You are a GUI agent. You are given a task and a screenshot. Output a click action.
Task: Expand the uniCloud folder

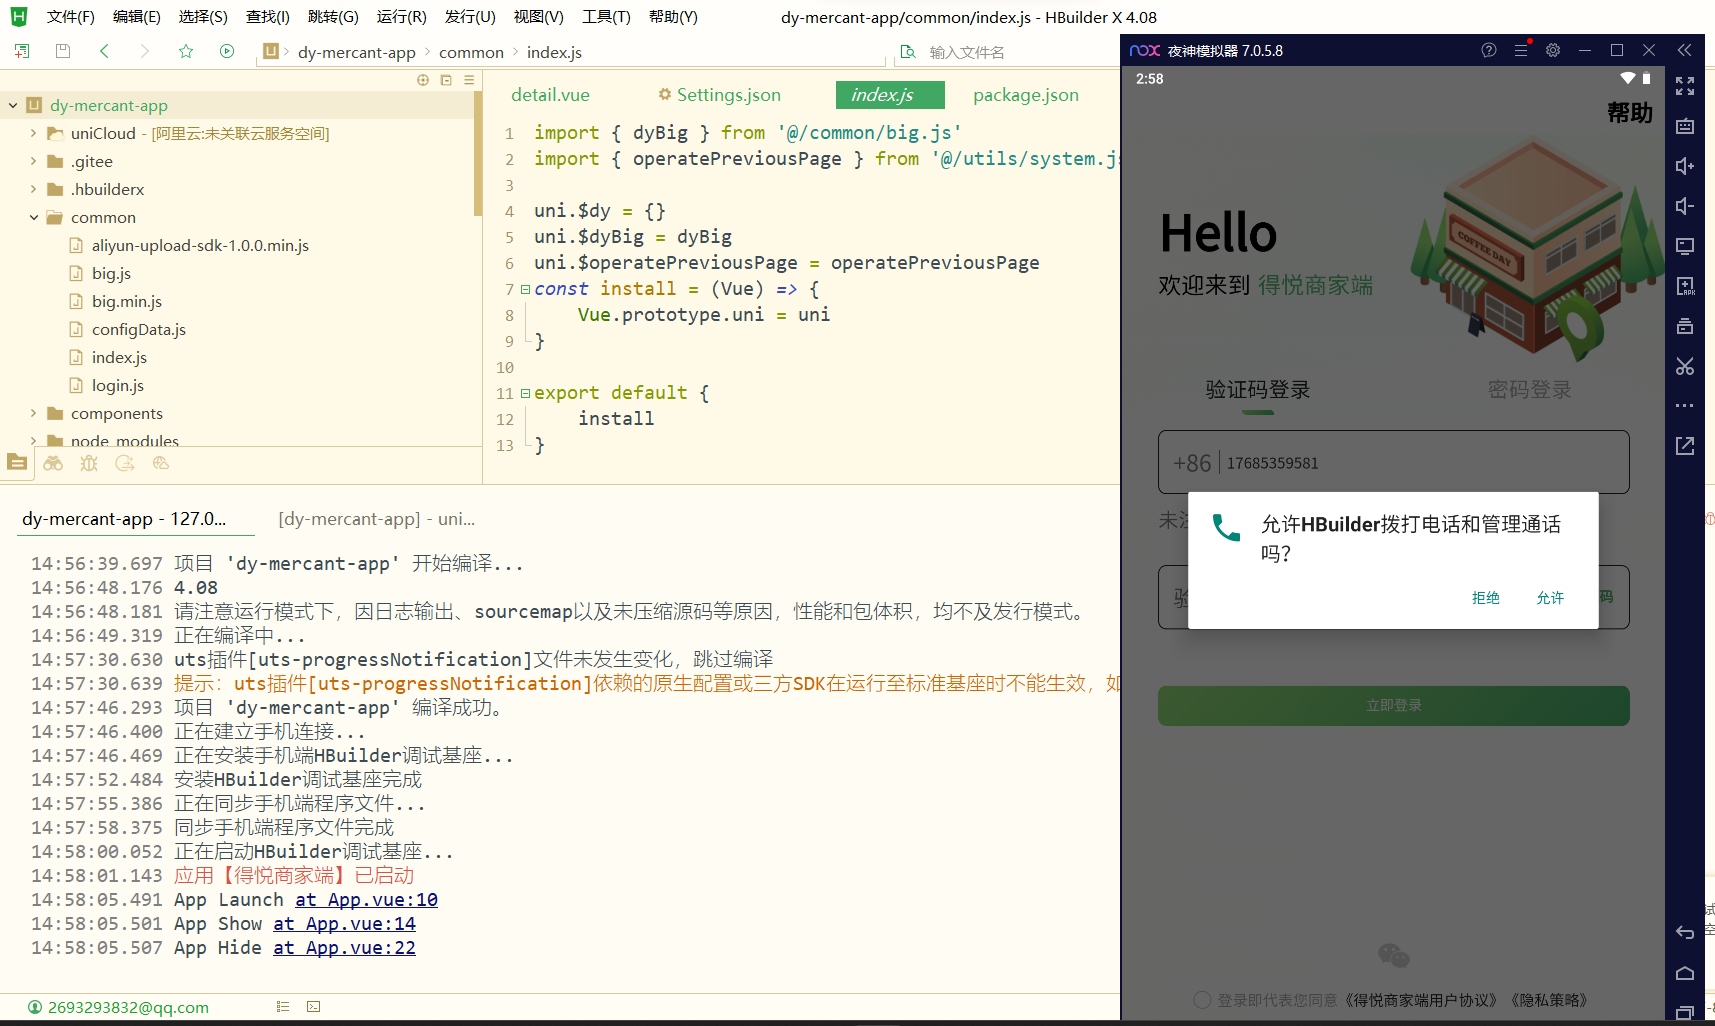pyautogui.click(x=33, y=133)
